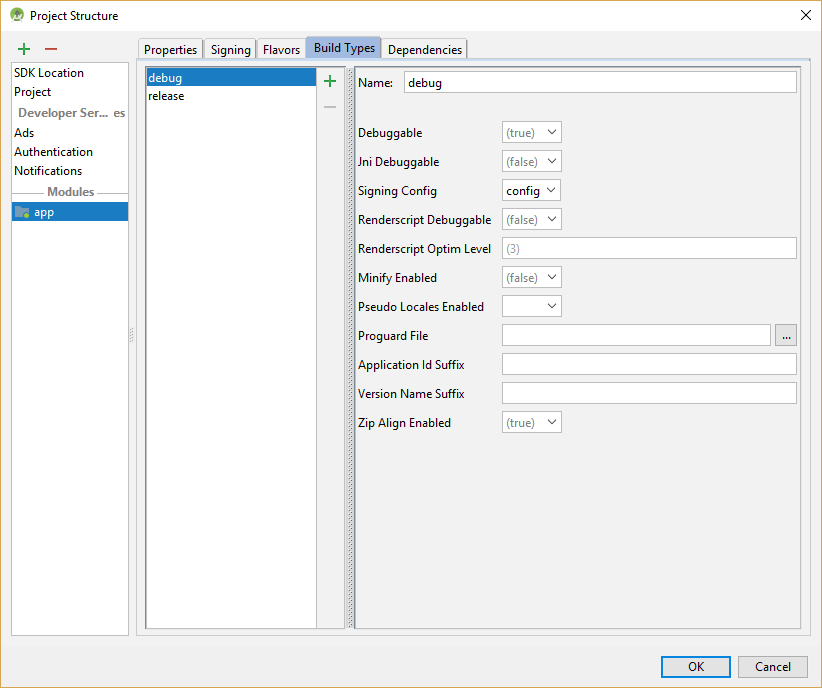This screenshot has height=688, width=822.
Task: Click the green plus to add a build type
Action: [330, 81]
